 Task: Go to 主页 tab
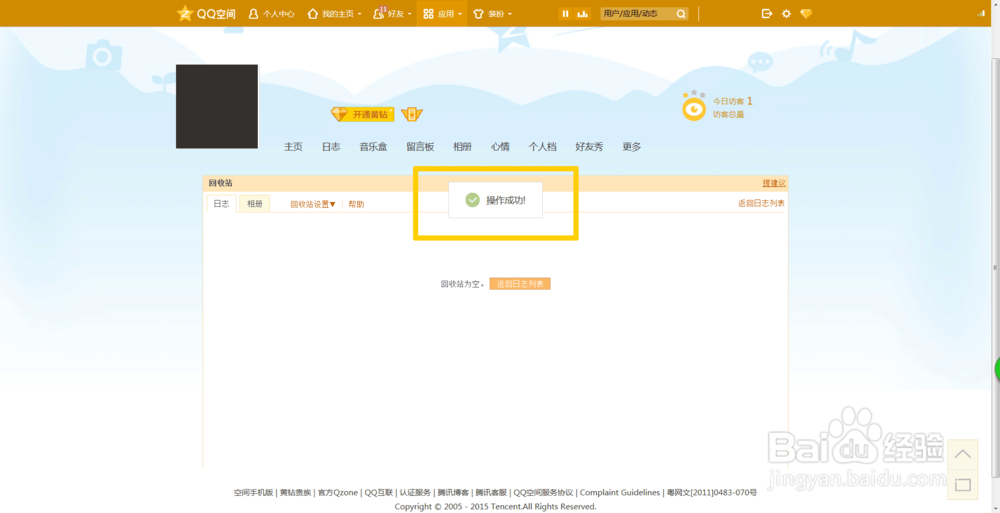(x=293, y=147)
